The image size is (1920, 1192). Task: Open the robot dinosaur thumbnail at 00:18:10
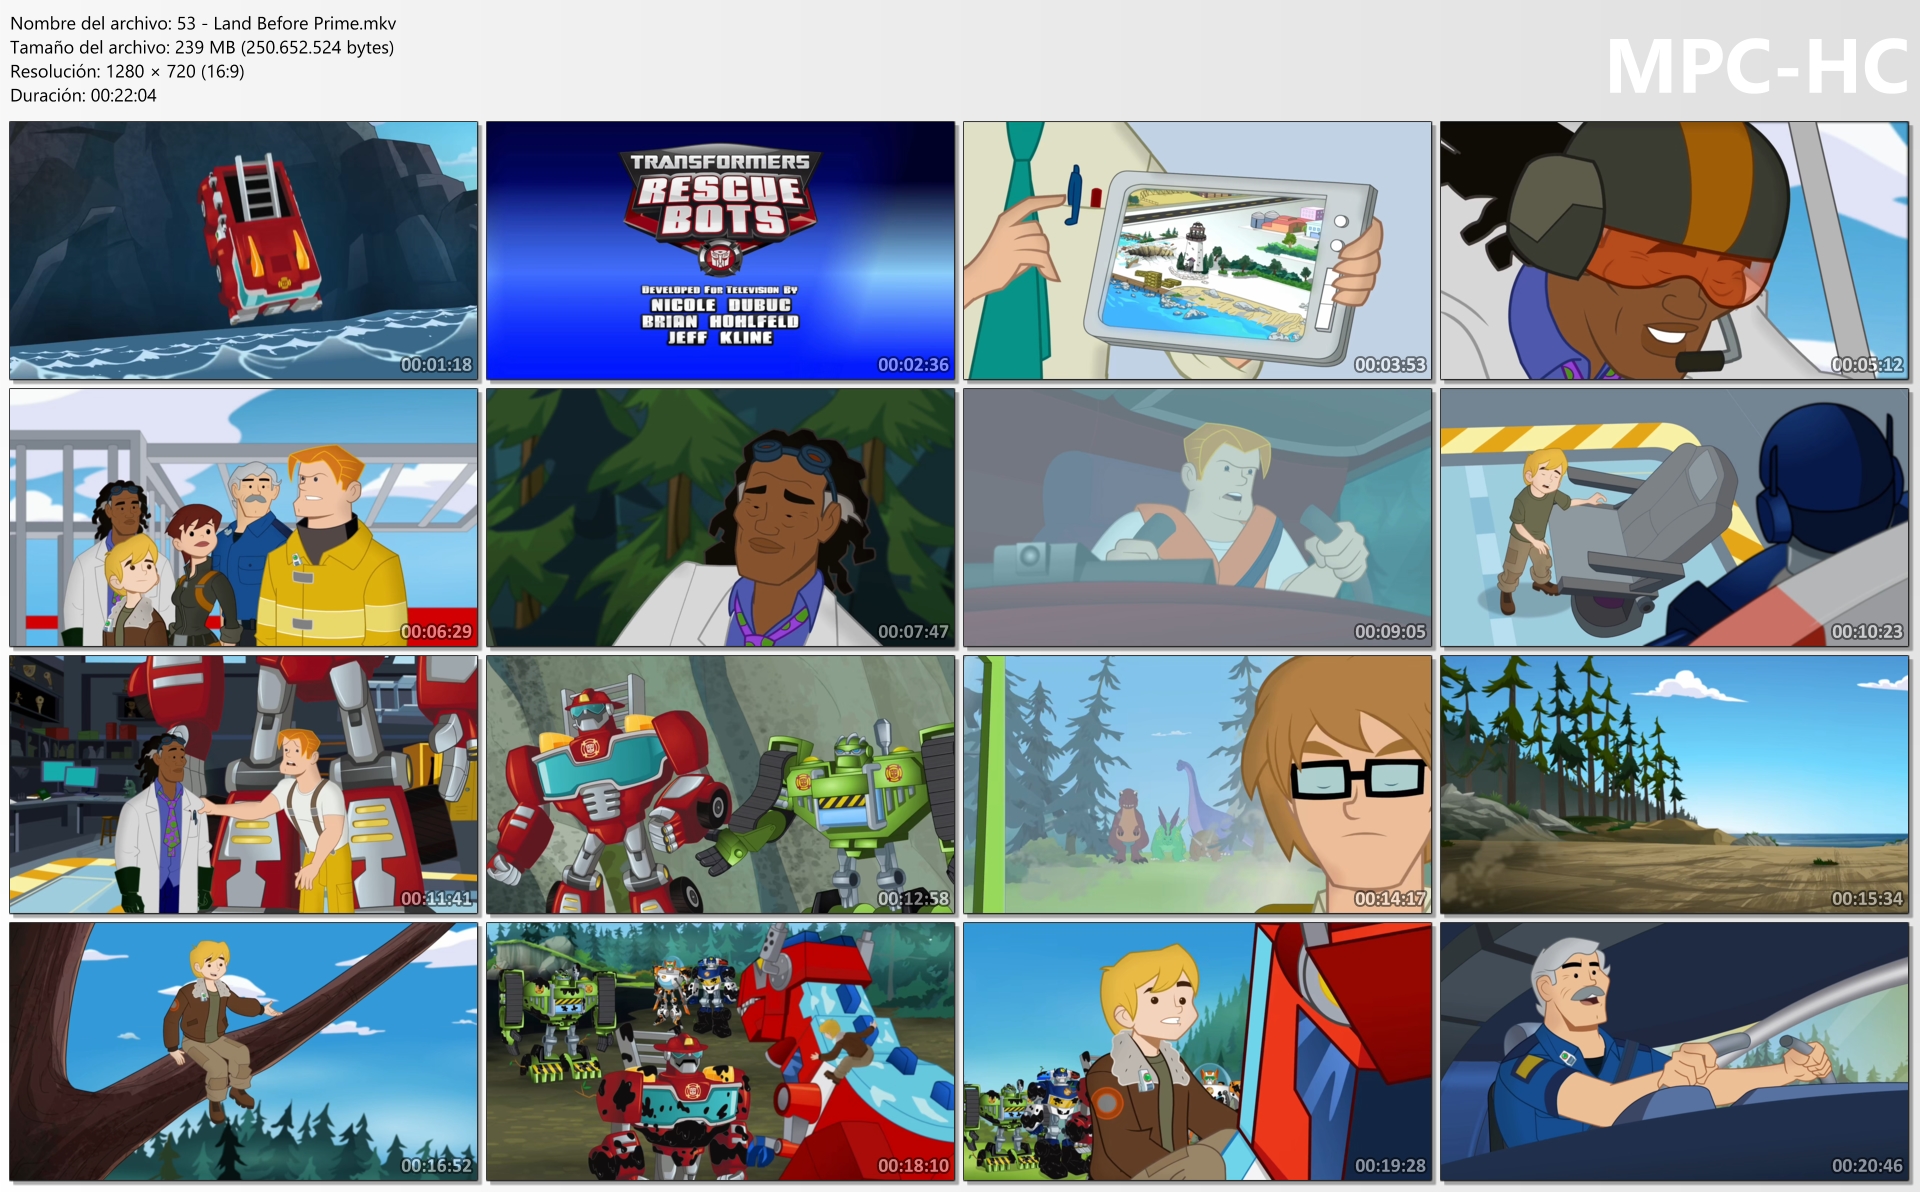(x=721, y=1052)
